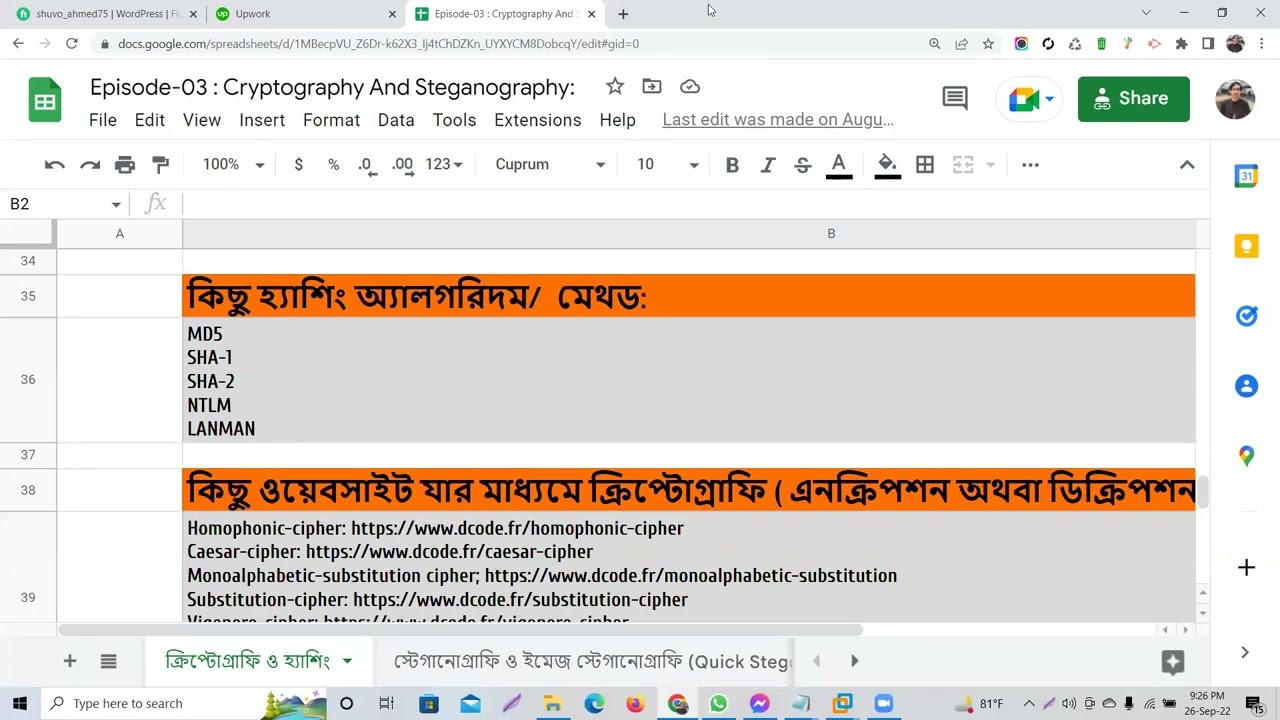Screen dimensions: 1280x720
Task: Open Google Calendar in the side panel
Action: 1246,176
